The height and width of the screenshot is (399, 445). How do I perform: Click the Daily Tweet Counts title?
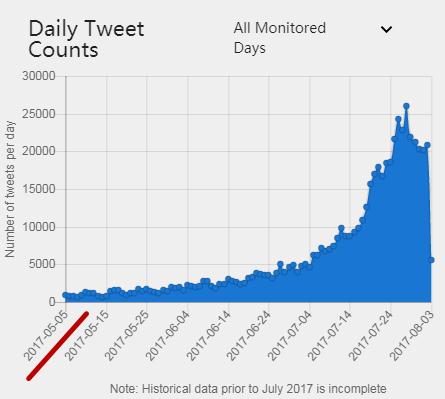pyautogui.click(x=86, y=39)
